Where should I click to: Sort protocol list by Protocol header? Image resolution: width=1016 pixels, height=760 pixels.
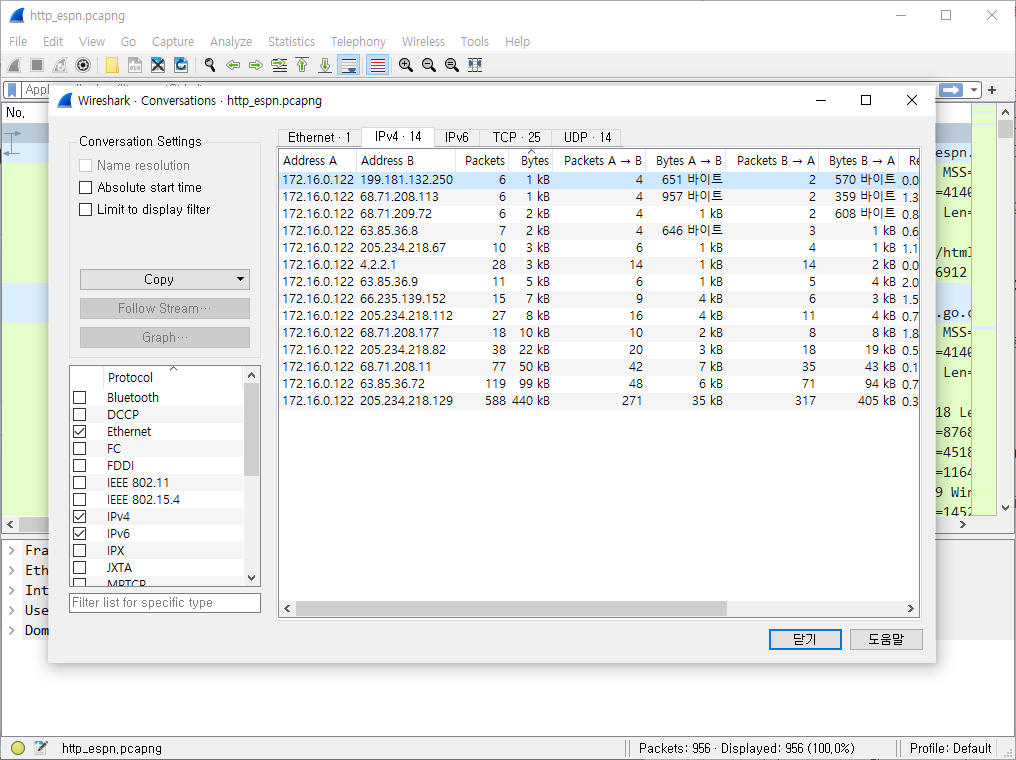(x=173, y=377)
